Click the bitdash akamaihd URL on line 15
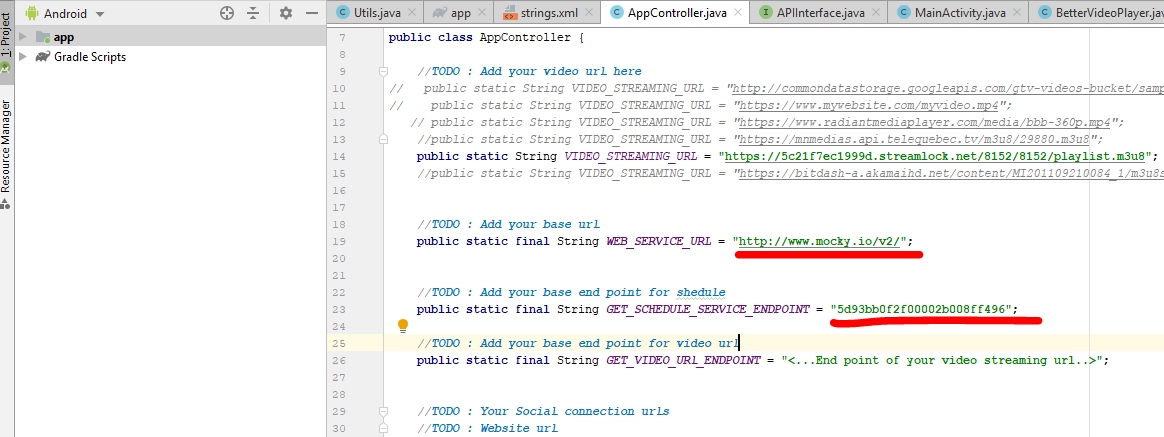Image resolution: width=1164 pixels, height=437 pixels. click(x=952, y=174)
